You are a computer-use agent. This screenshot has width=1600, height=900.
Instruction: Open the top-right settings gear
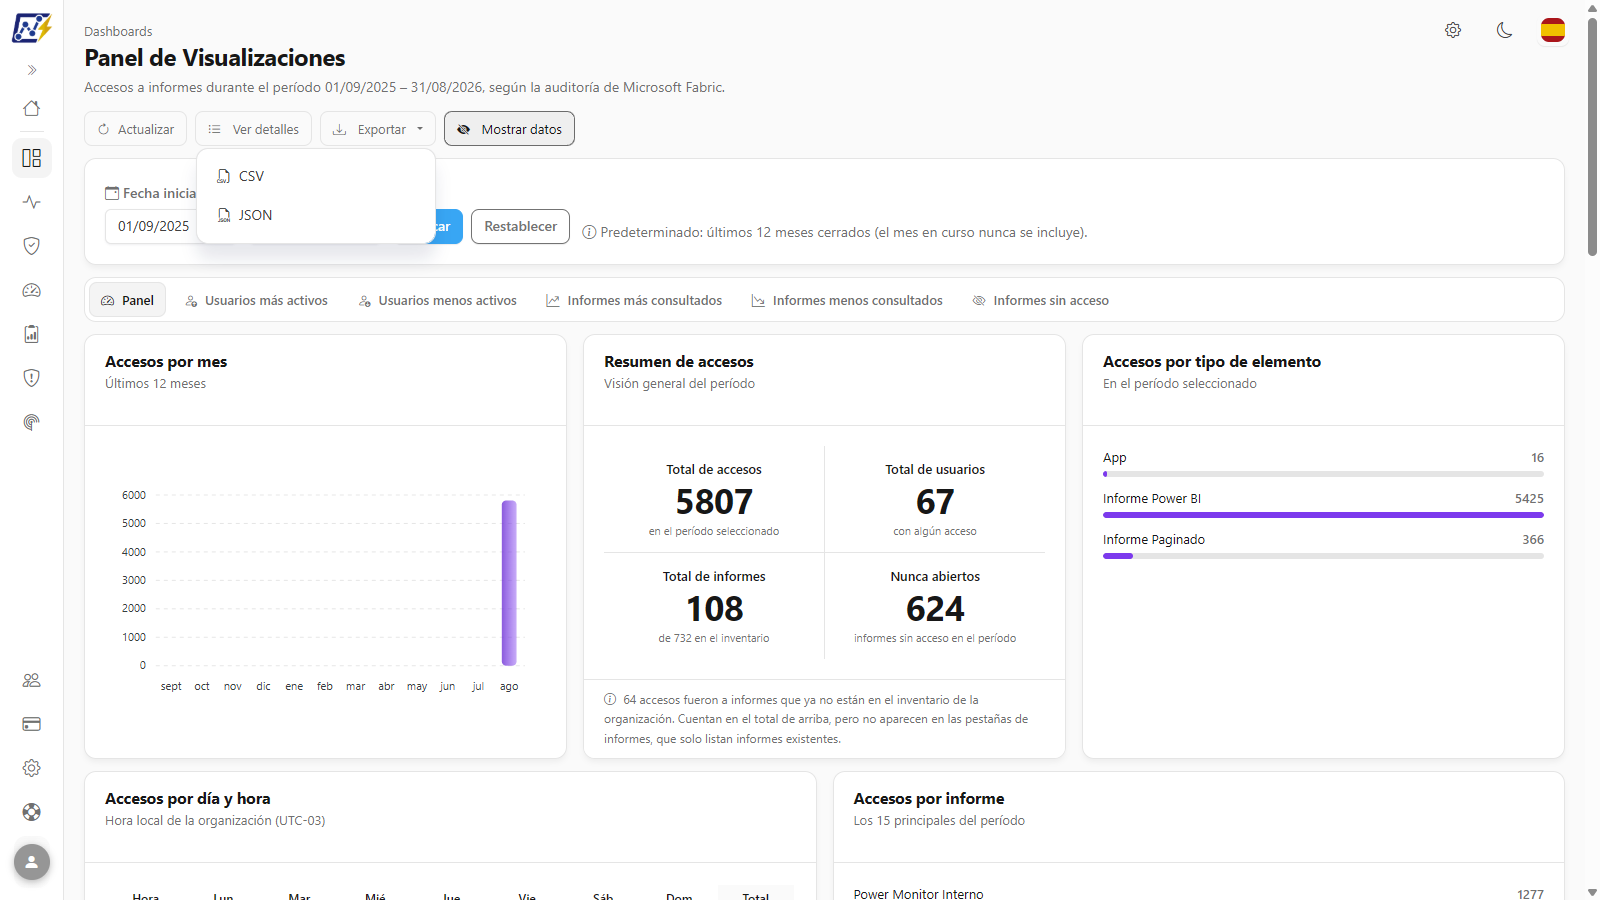pos(1453,30)
